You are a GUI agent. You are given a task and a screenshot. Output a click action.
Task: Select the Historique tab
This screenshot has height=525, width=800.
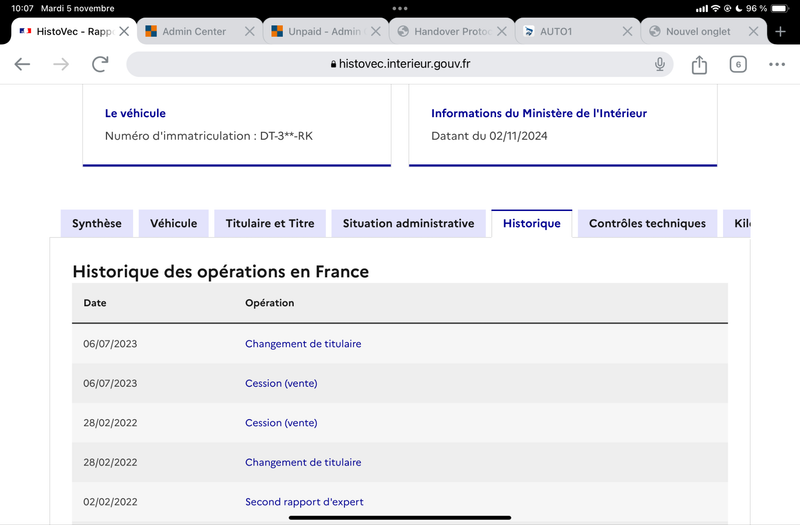(532, 223)
